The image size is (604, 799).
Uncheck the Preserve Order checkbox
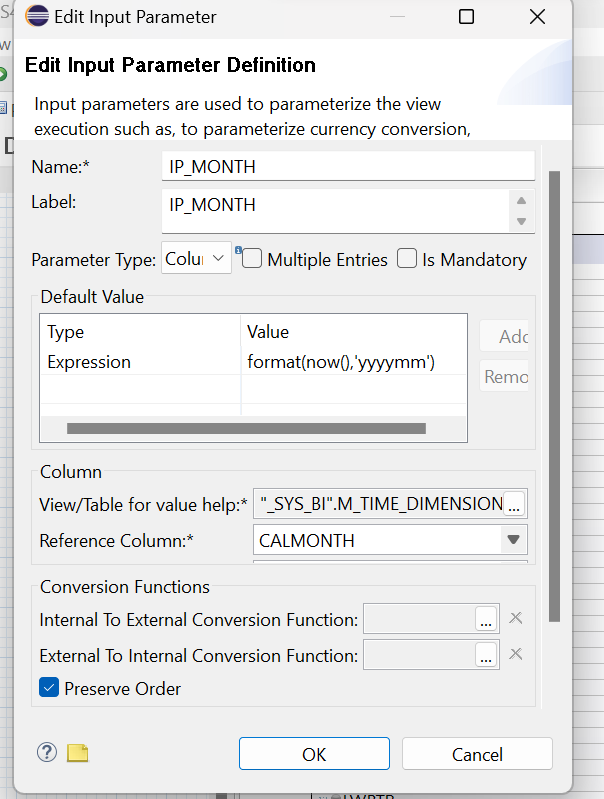[49, 688]
